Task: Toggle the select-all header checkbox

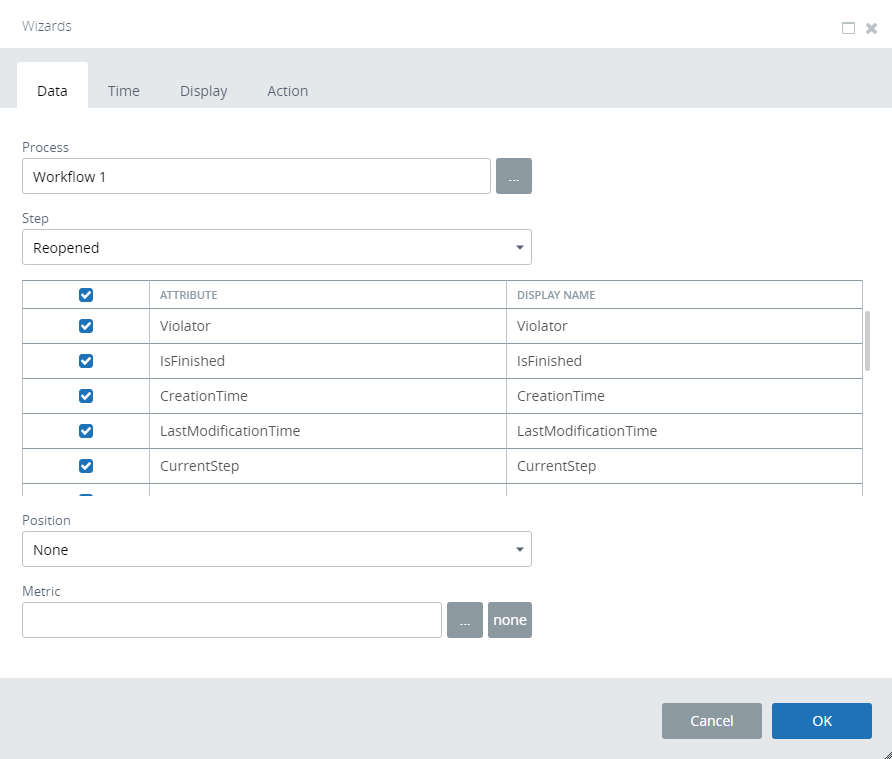Action: (x=86, y=295)
